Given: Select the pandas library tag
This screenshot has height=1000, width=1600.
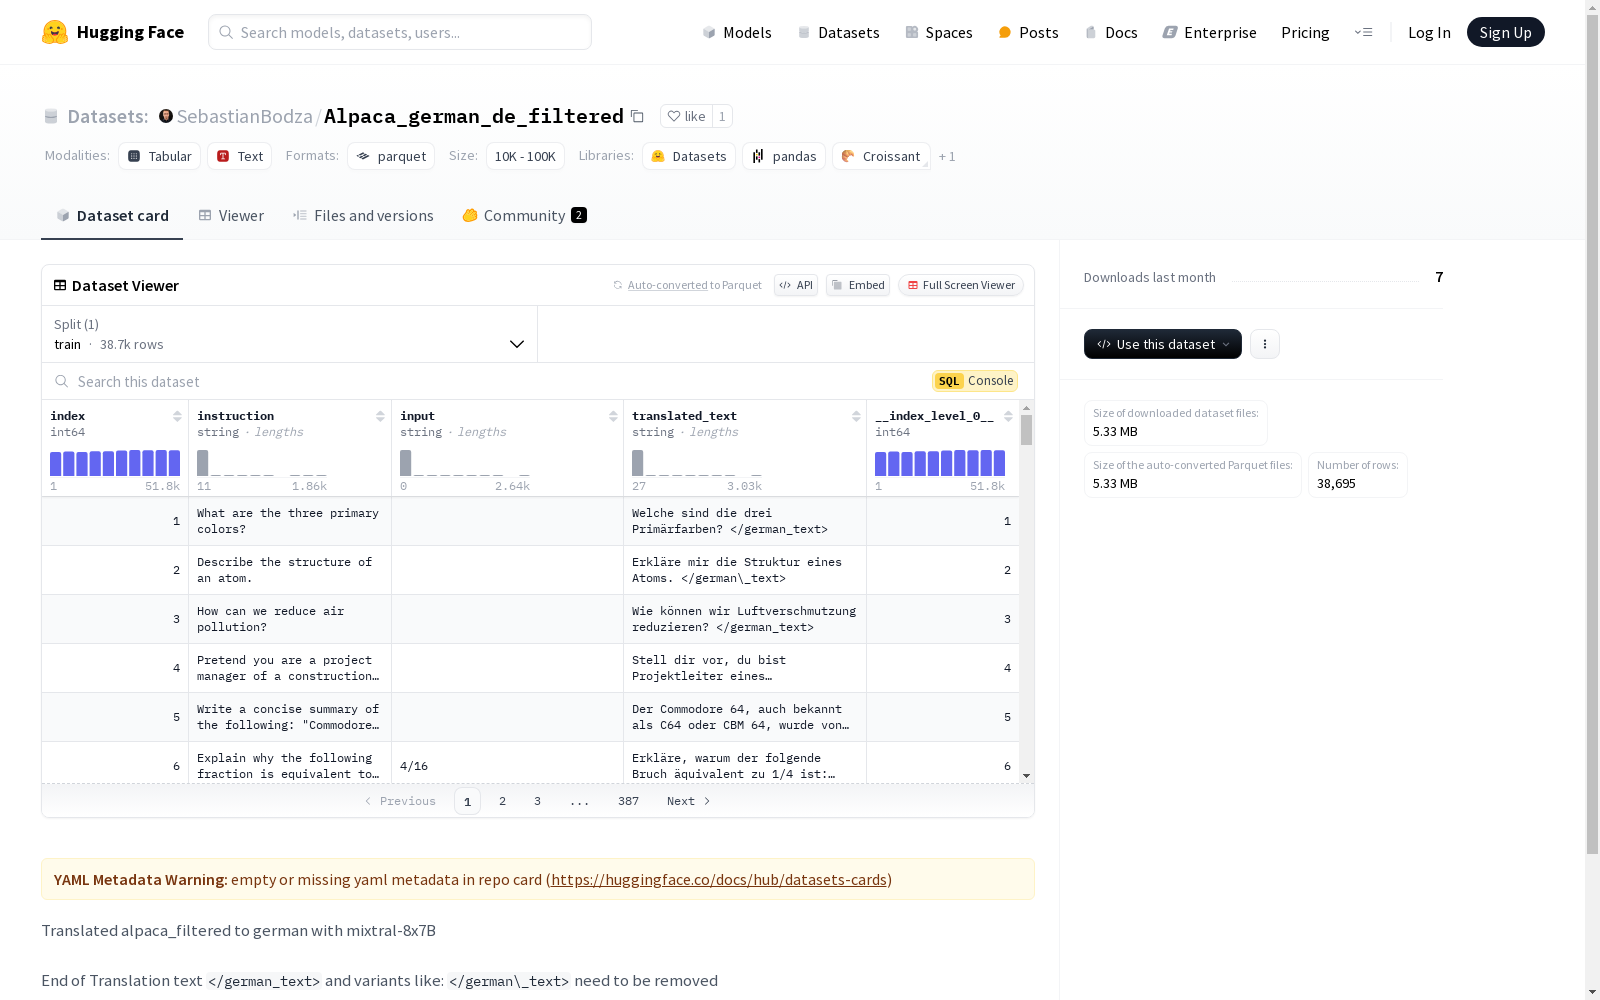Looking at the screenshot, I should point(784,156).
